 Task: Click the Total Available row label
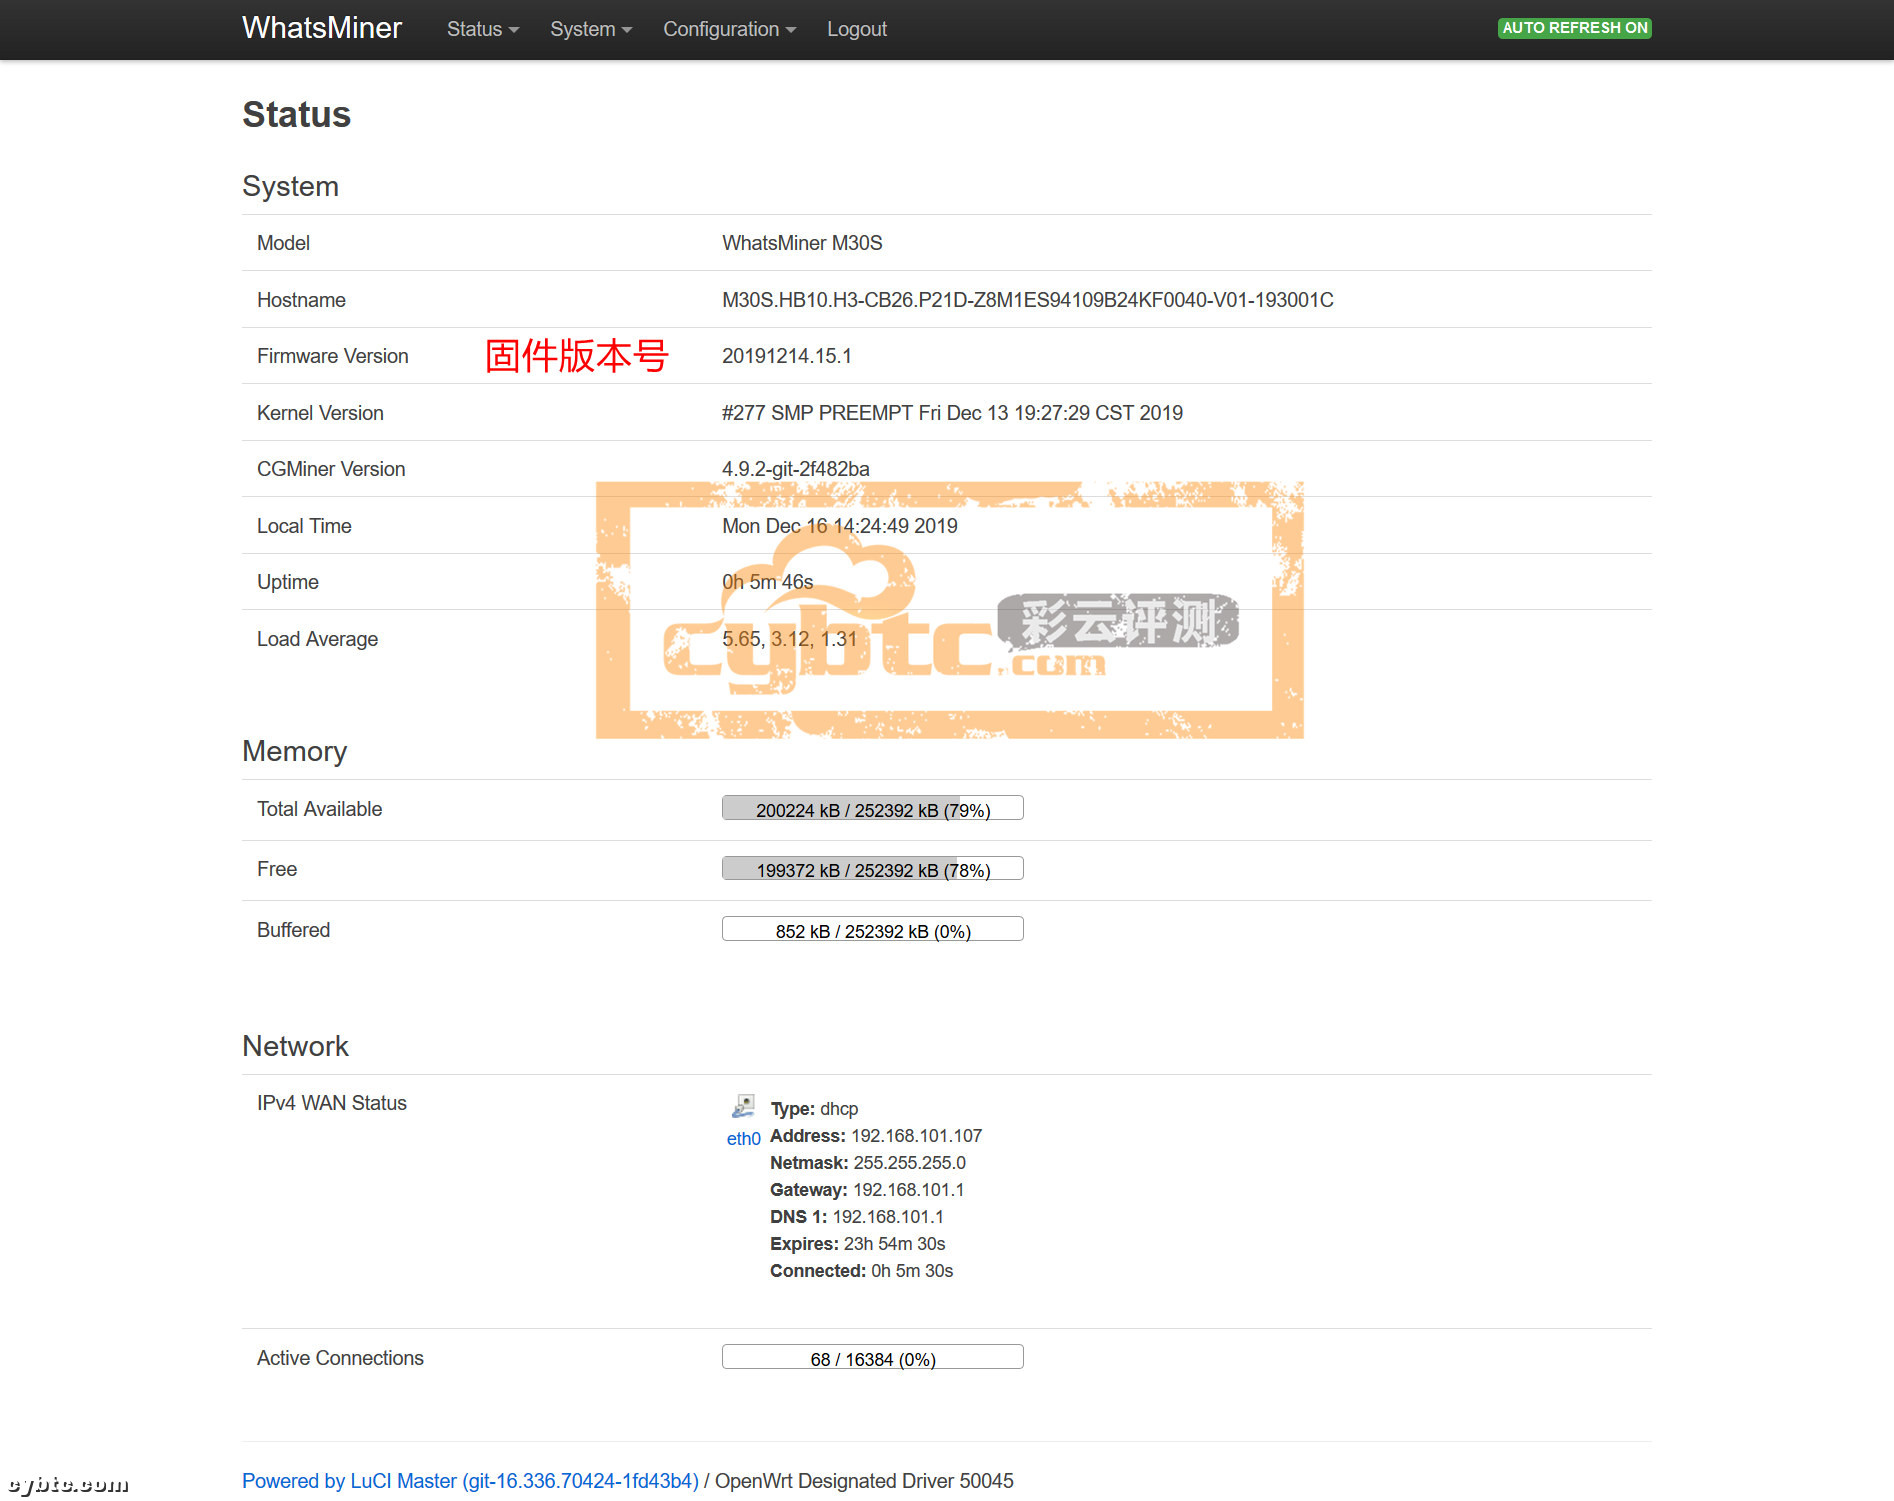(319, 809)
